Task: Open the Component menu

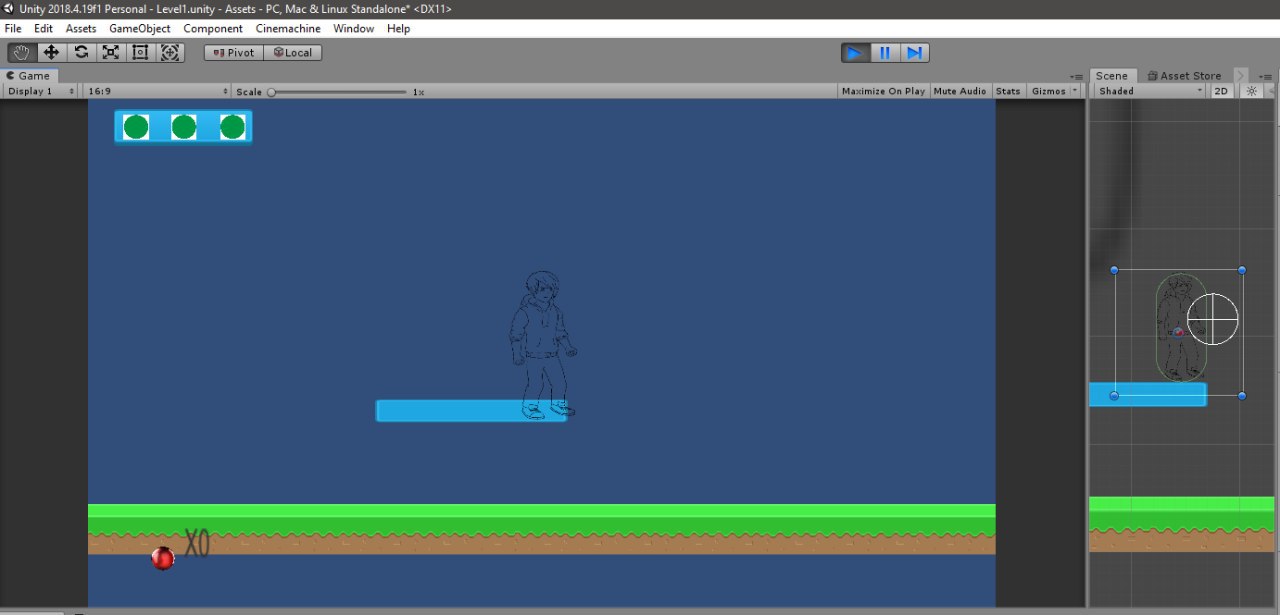Action: click(213, 29)
